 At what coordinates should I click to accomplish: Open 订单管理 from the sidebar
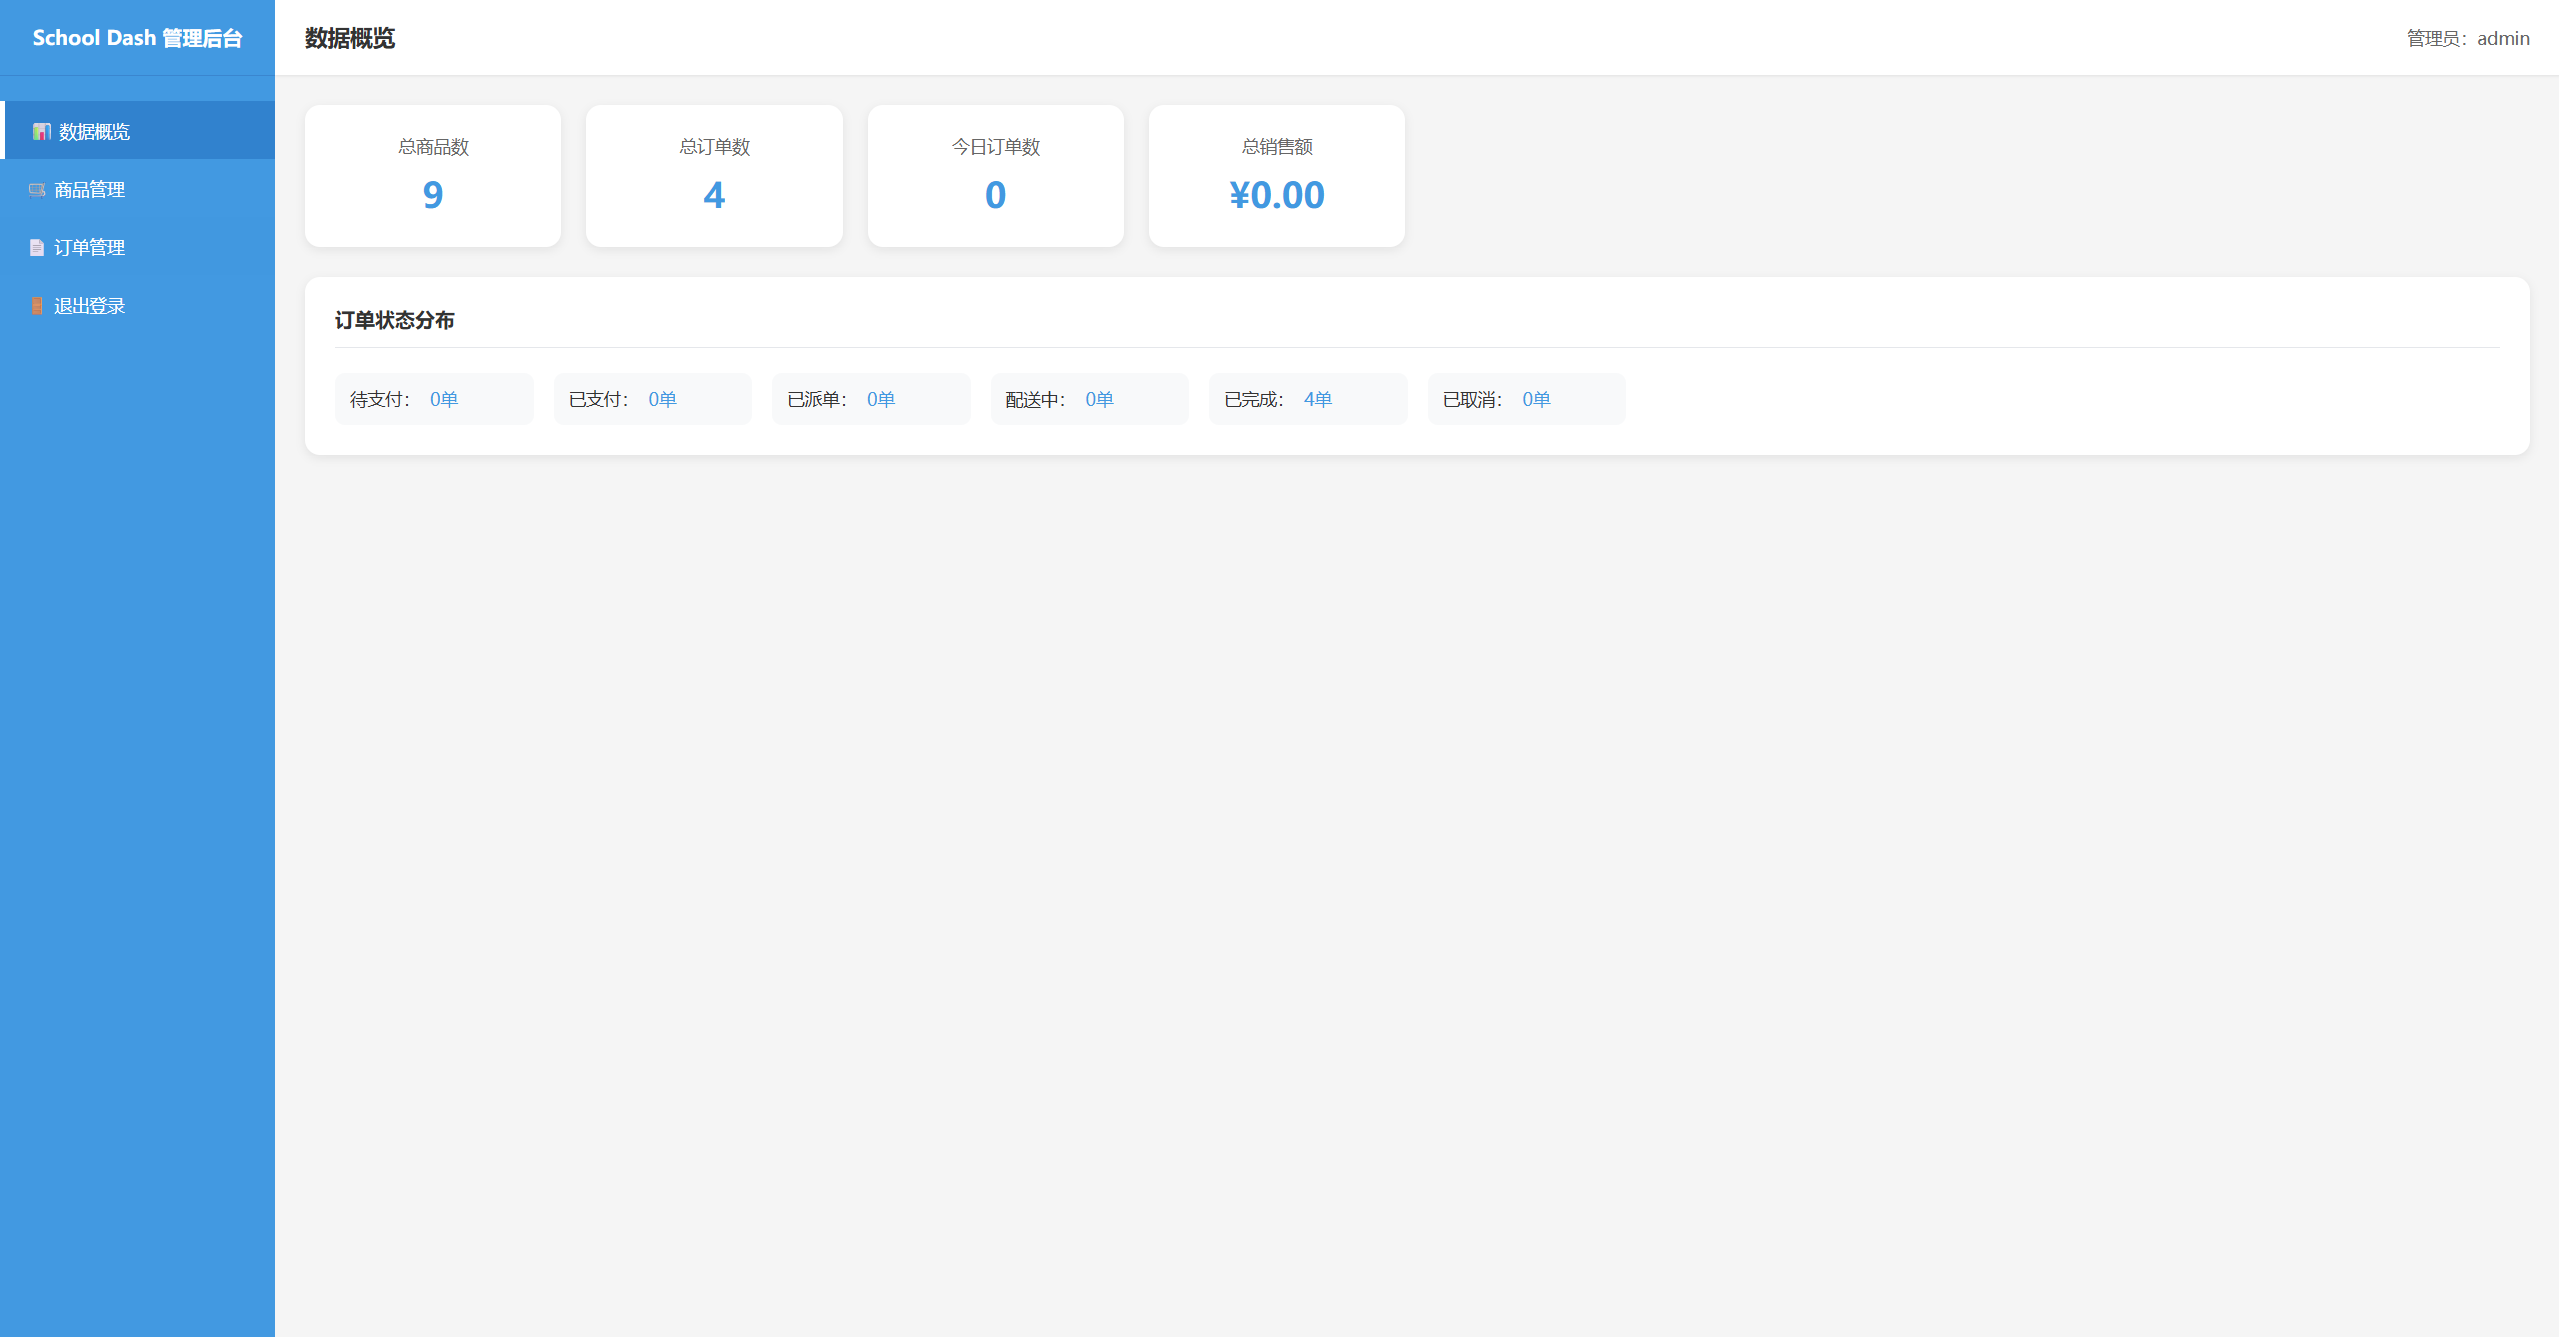[x=90, y=248]
